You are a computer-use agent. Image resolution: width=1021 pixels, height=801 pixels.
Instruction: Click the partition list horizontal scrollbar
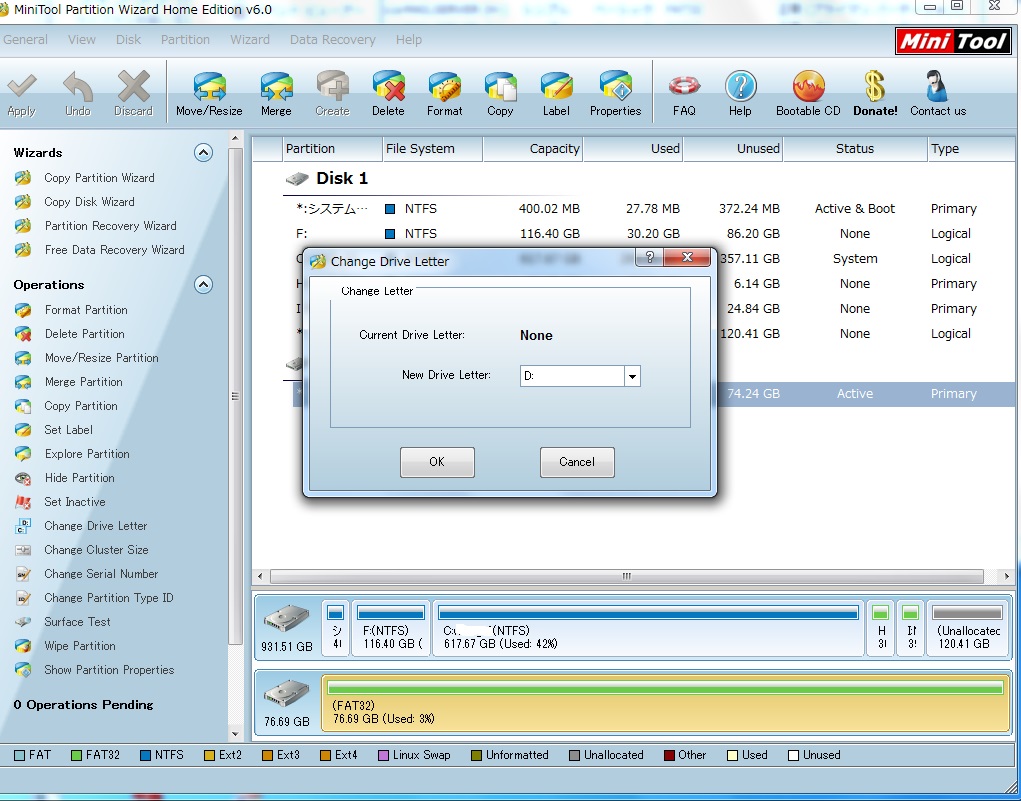tap(626, 576)
